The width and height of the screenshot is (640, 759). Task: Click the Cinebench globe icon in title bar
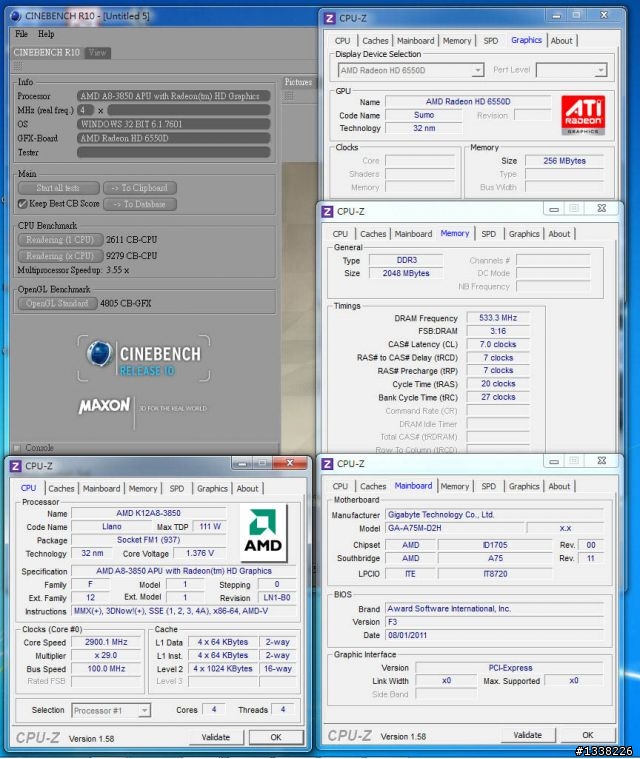click(16, 16)
